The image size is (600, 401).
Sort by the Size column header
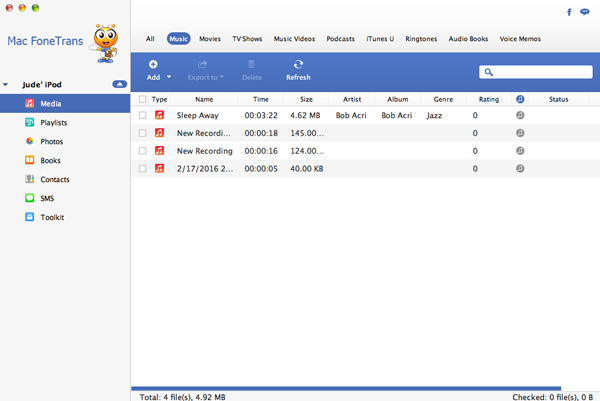pyautogui.click(x=306, y=99)
